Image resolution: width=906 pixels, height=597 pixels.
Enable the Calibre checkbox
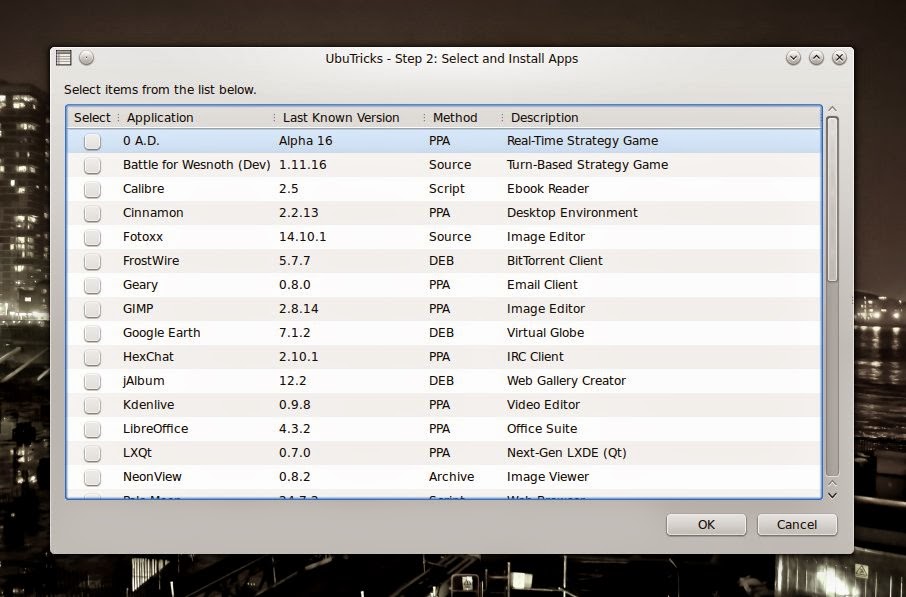pos(92,189)
